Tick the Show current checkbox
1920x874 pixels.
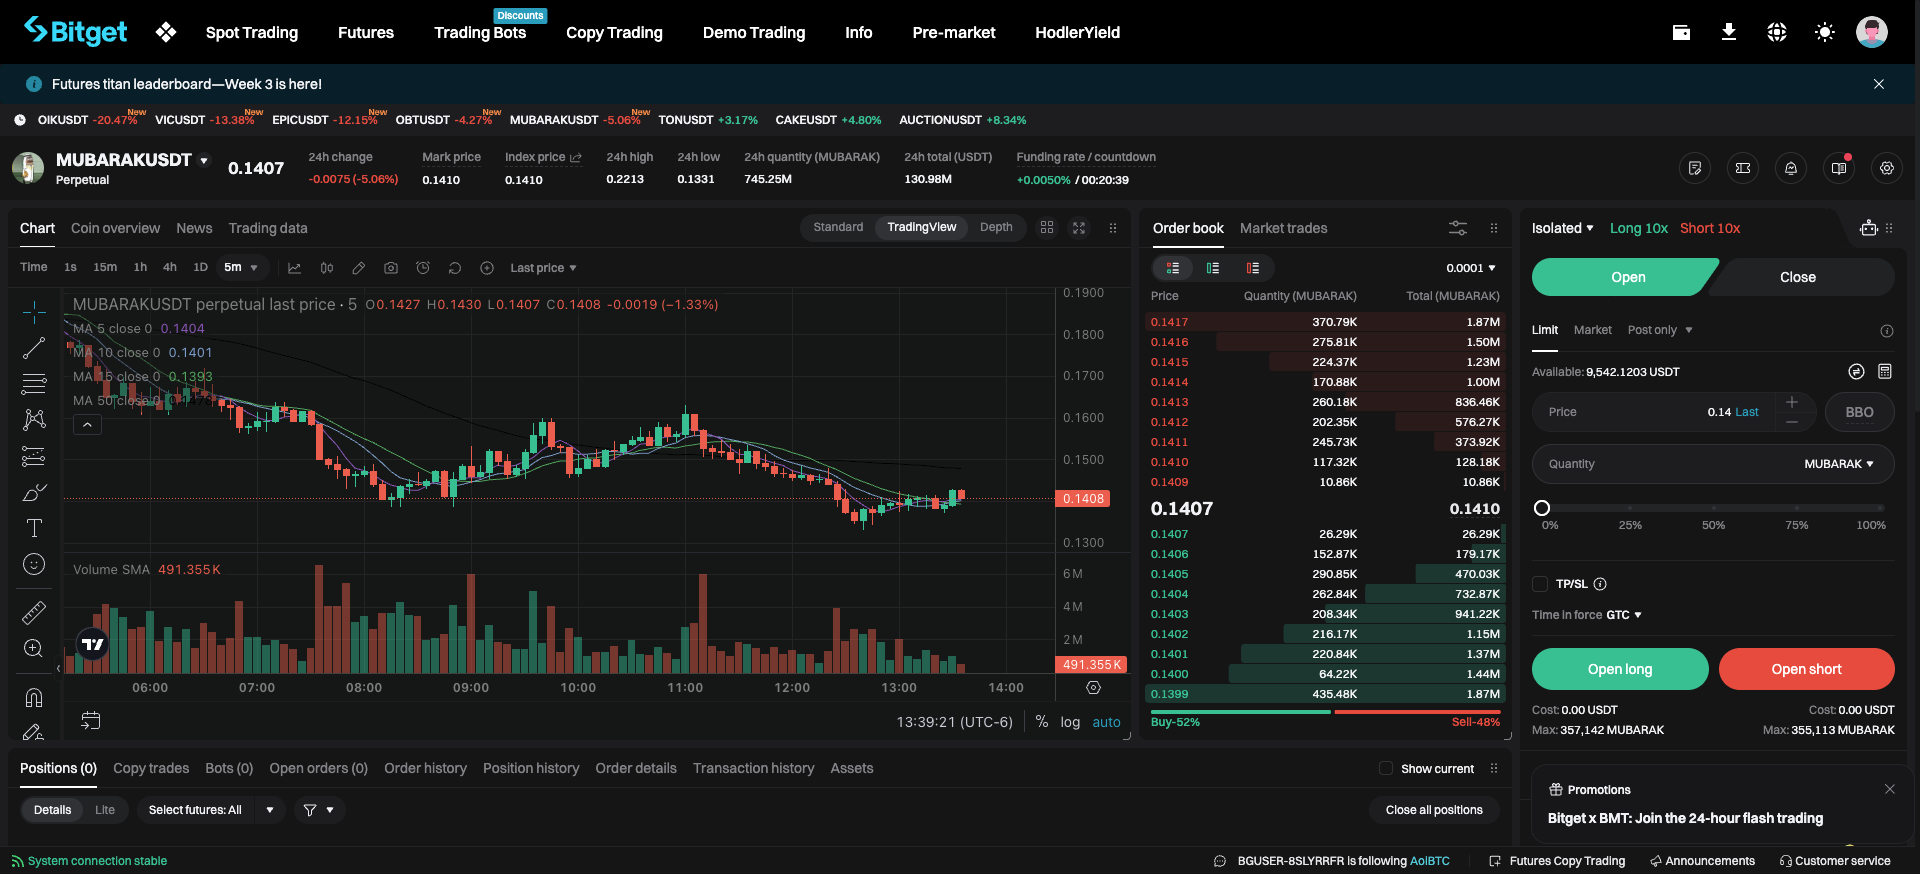(1386, 768)
